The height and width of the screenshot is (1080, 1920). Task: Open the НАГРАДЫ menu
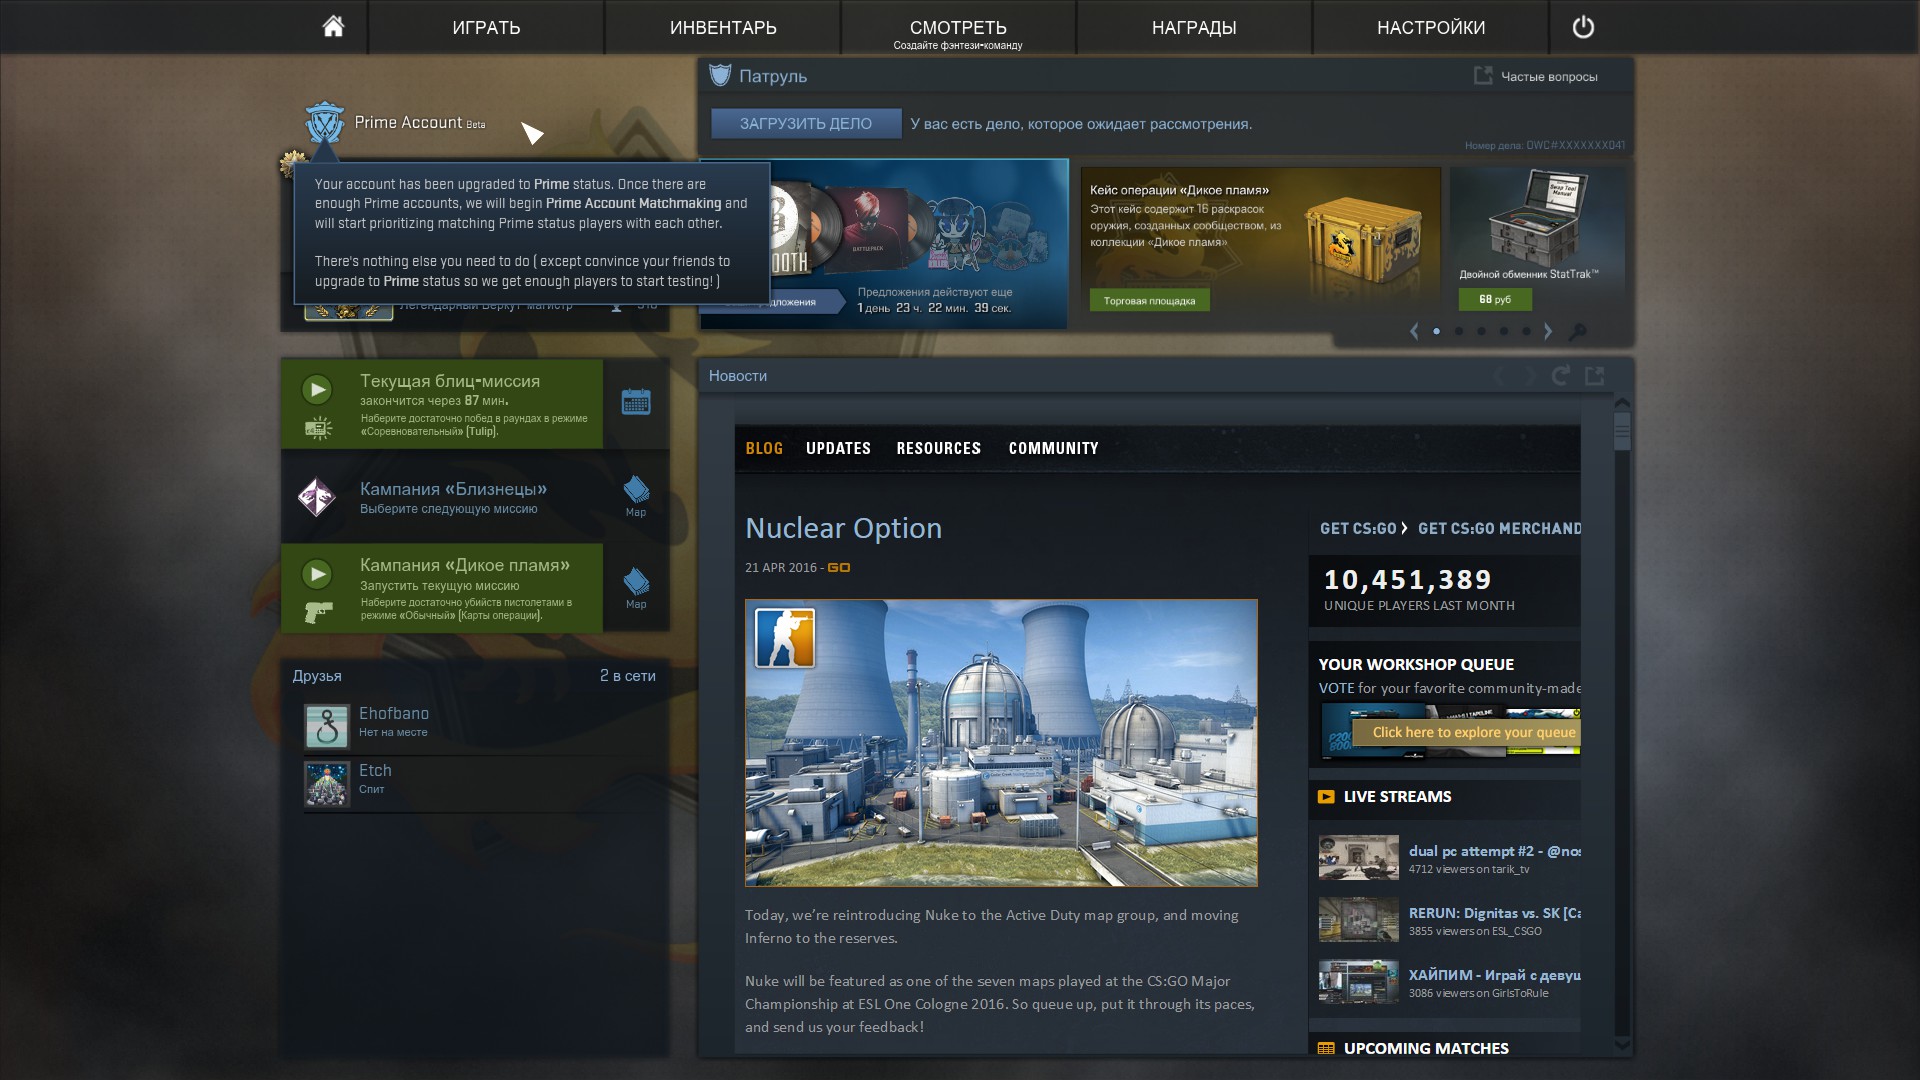coord(1194,27)
